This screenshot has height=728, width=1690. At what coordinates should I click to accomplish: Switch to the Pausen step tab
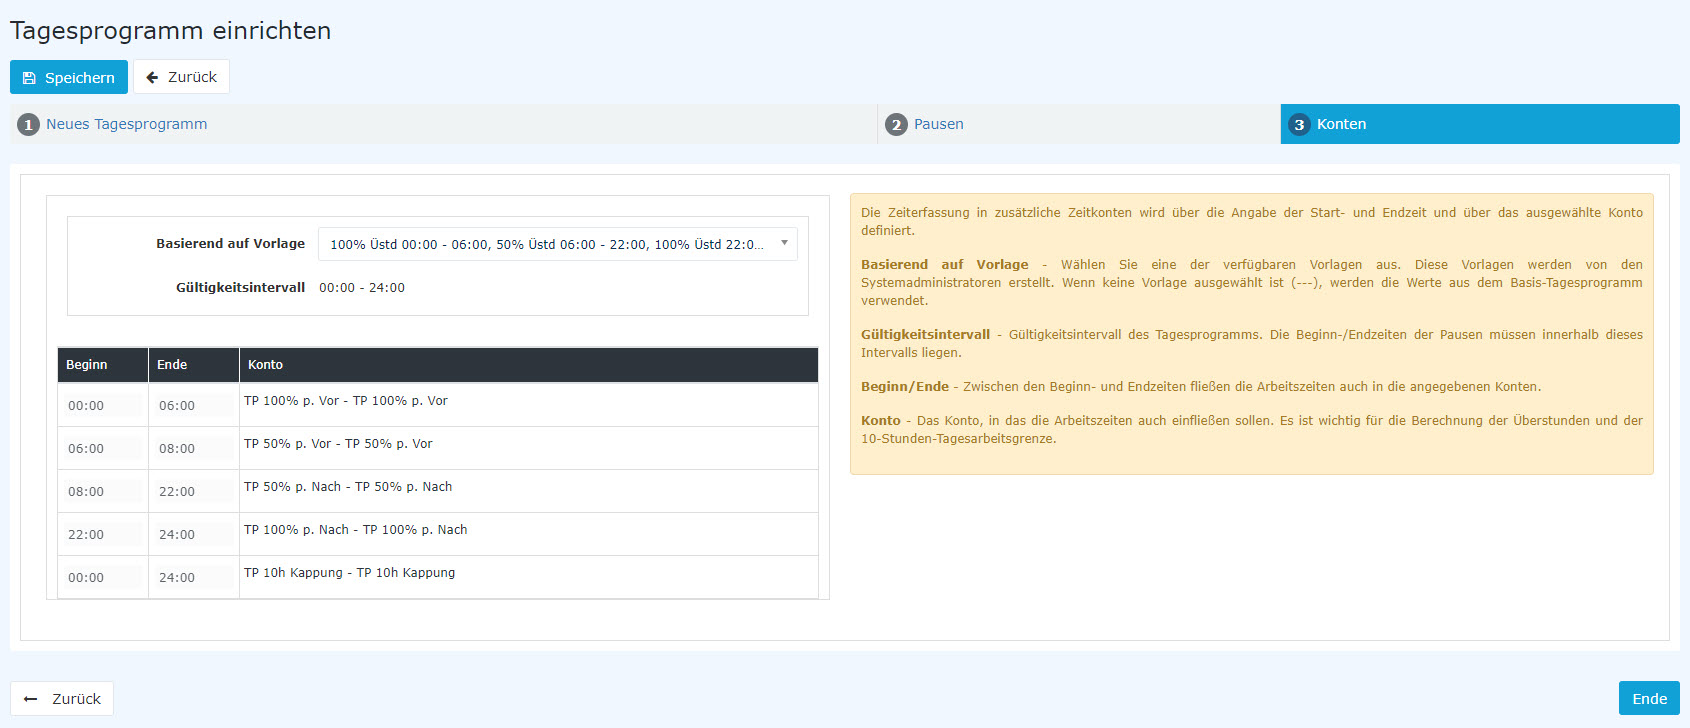[938, 124]
